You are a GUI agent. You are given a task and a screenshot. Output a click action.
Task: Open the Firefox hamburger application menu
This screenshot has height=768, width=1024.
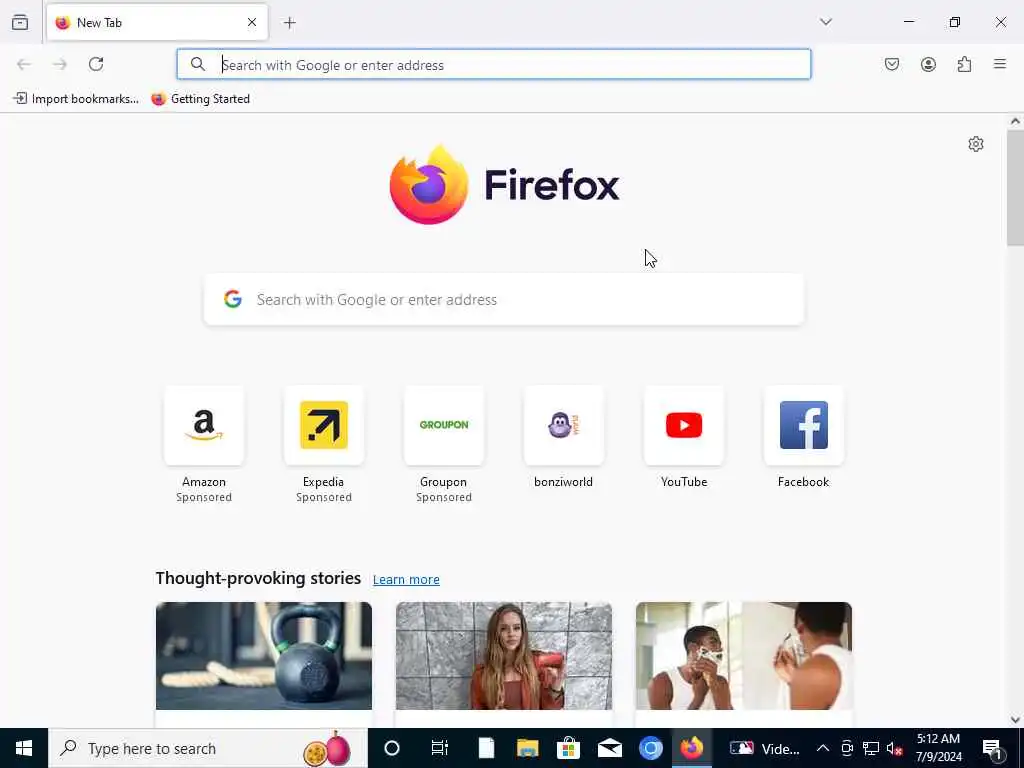click(1000, 64)
